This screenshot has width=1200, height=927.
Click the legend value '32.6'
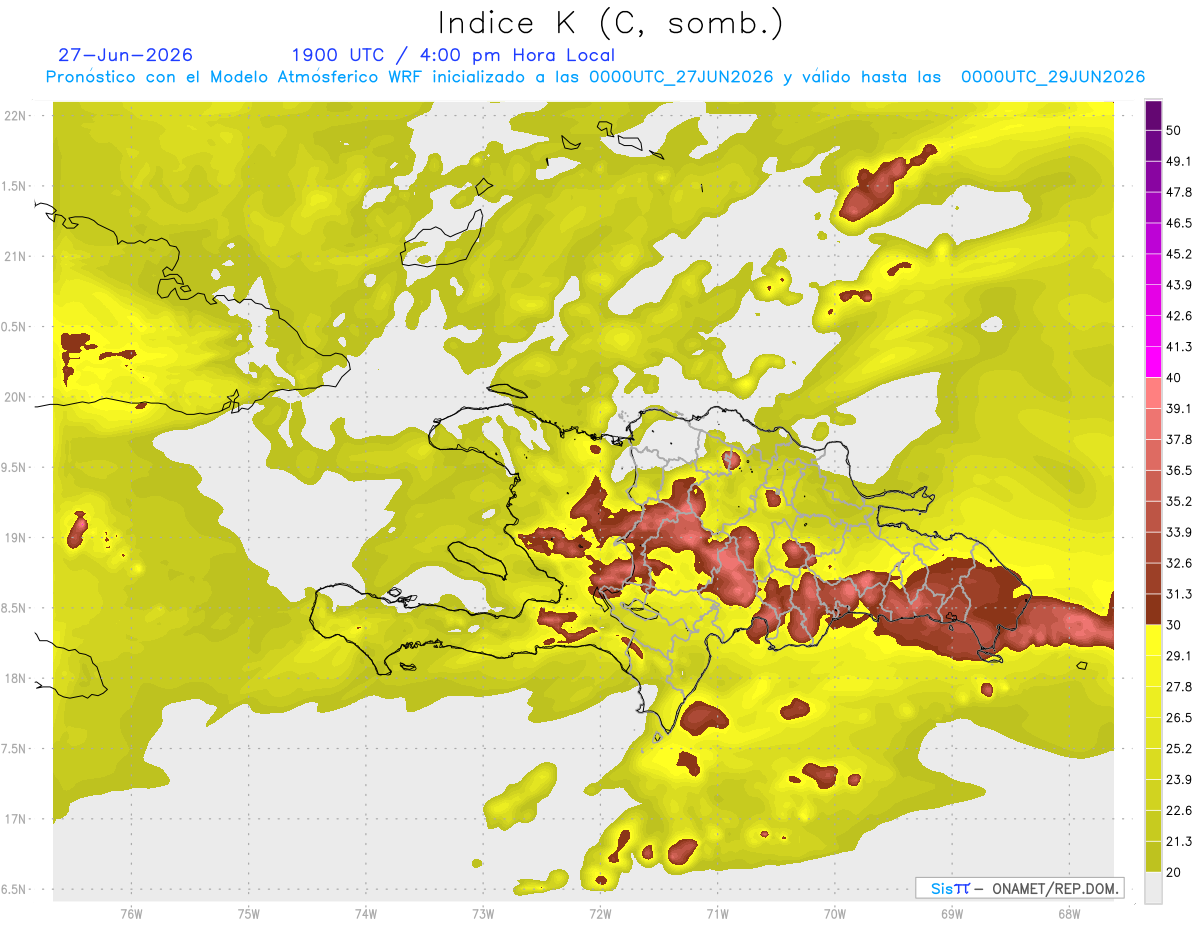click(x=1179, y=563)
